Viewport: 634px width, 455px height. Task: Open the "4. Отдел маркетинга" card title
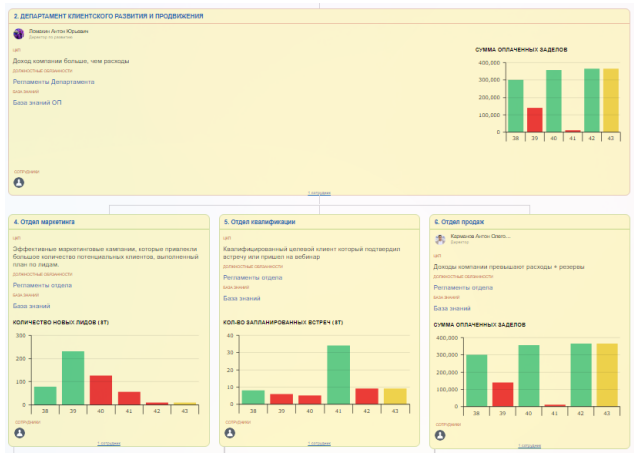tap(45, 221)
